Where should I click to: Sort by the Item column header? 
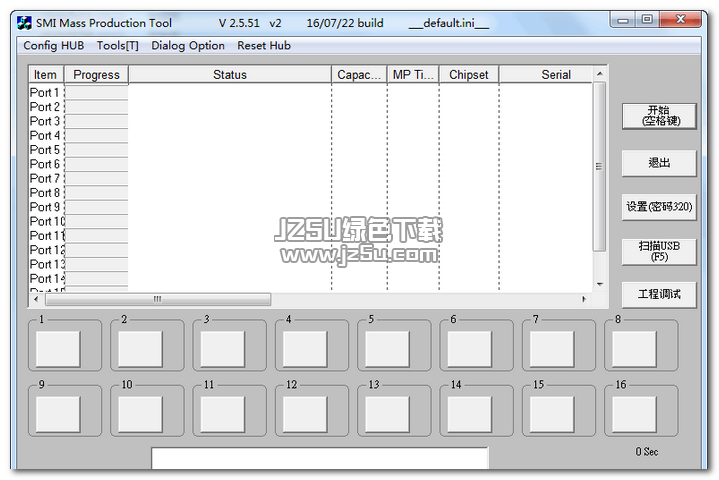coord(45,75)
